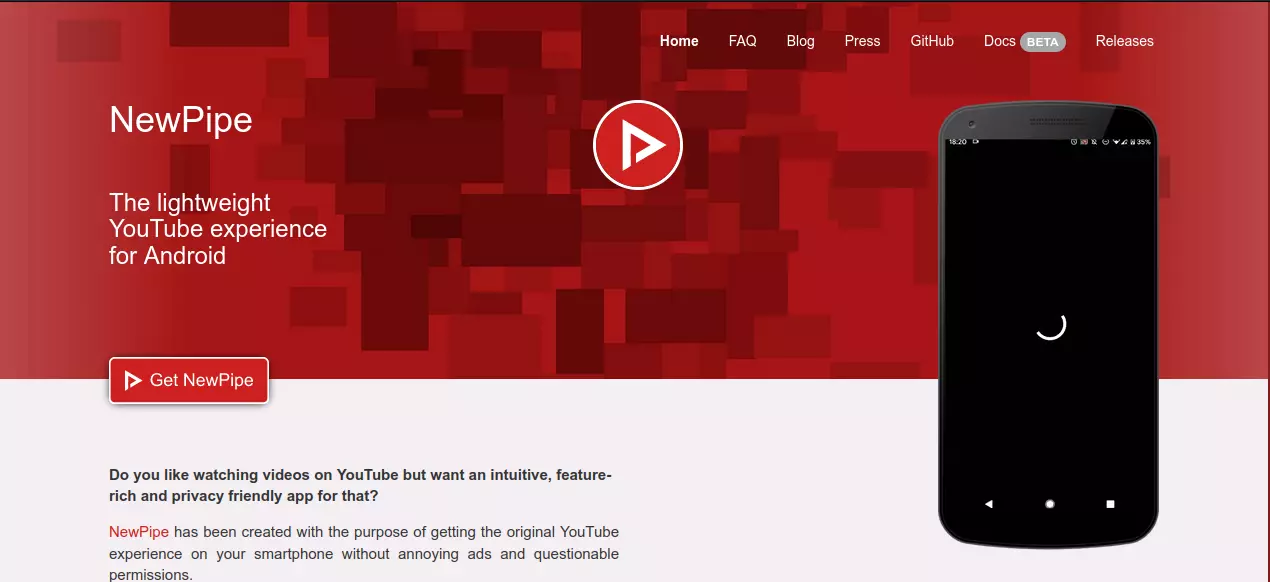Click the Get NewPipe button
The width and height of the screenshot is (1270, 582).
(189, 380)
